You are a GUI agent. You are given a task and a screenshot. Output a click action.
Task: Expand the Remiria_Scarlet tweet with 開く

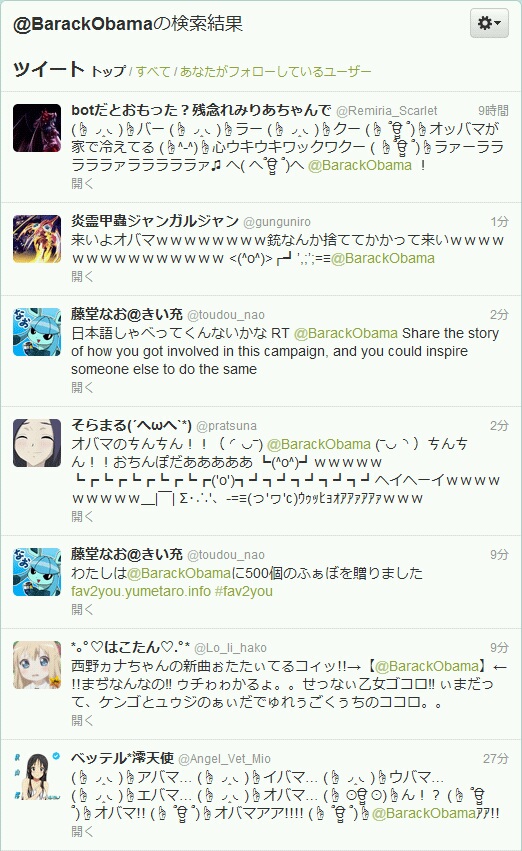click(x=82, y=183)
